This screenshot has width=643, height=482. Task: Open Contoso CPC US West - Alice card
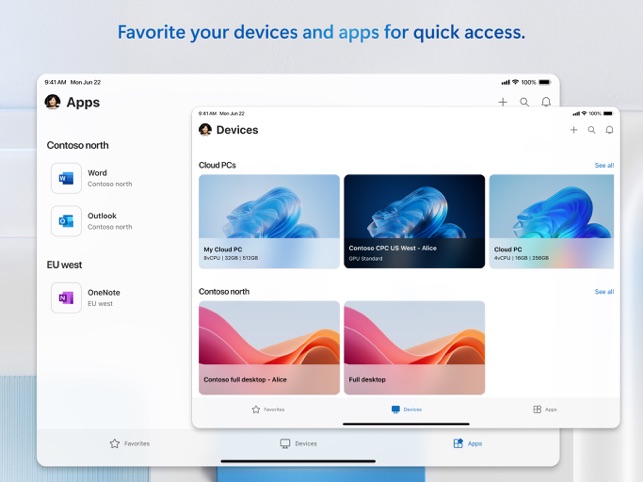[414, 222]
